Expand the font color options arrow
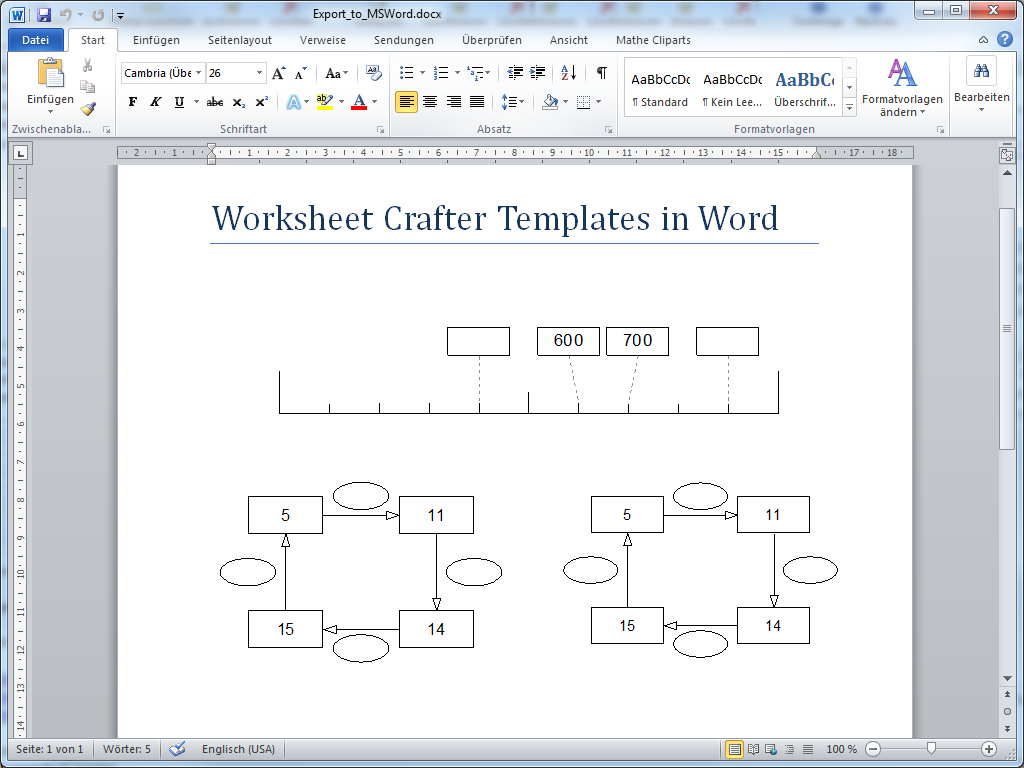 [374, 101]
